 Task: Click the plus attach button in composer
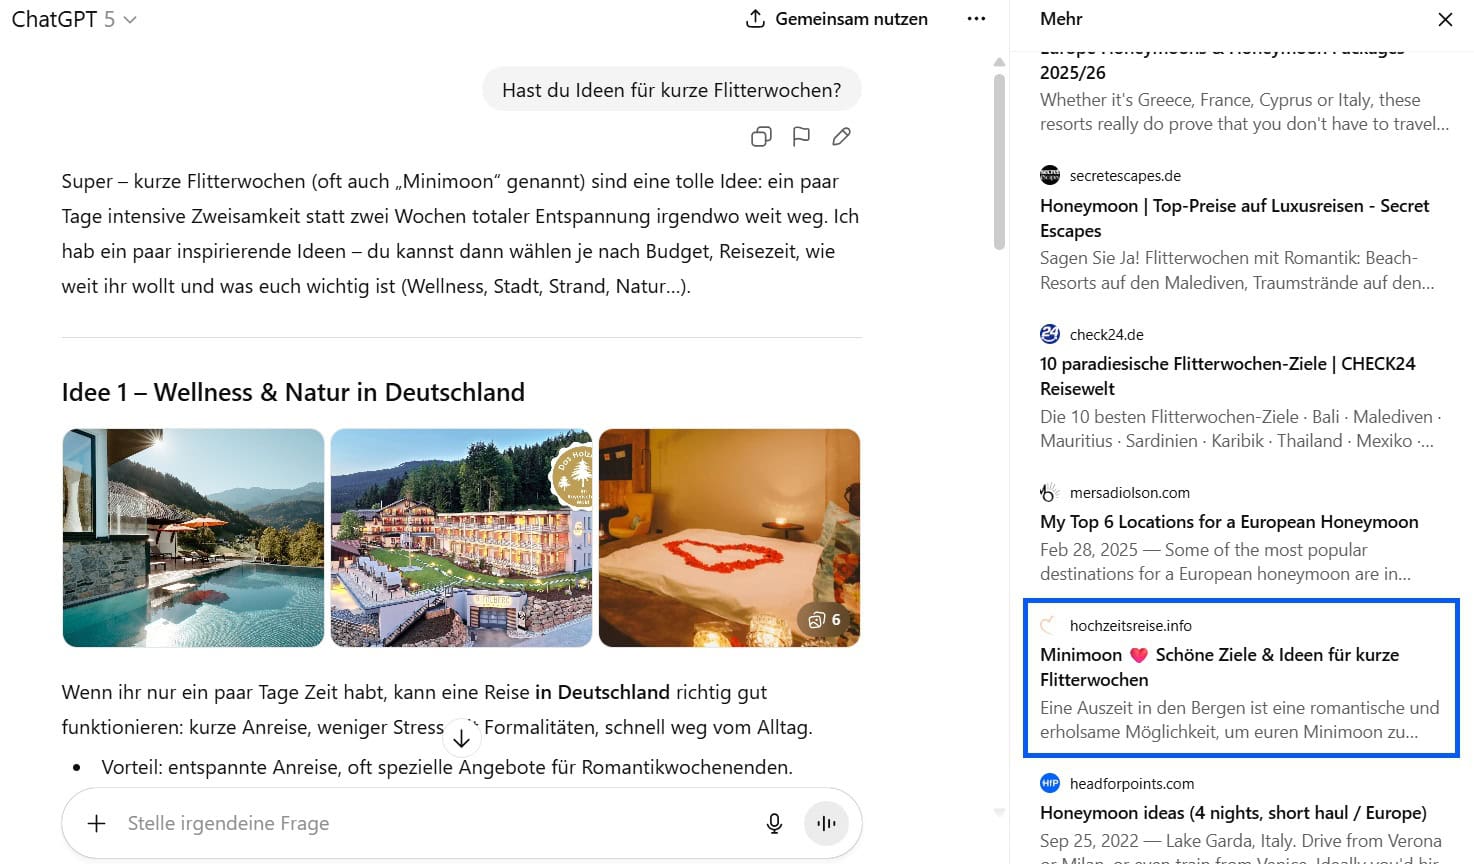click(x=97, y=823)
